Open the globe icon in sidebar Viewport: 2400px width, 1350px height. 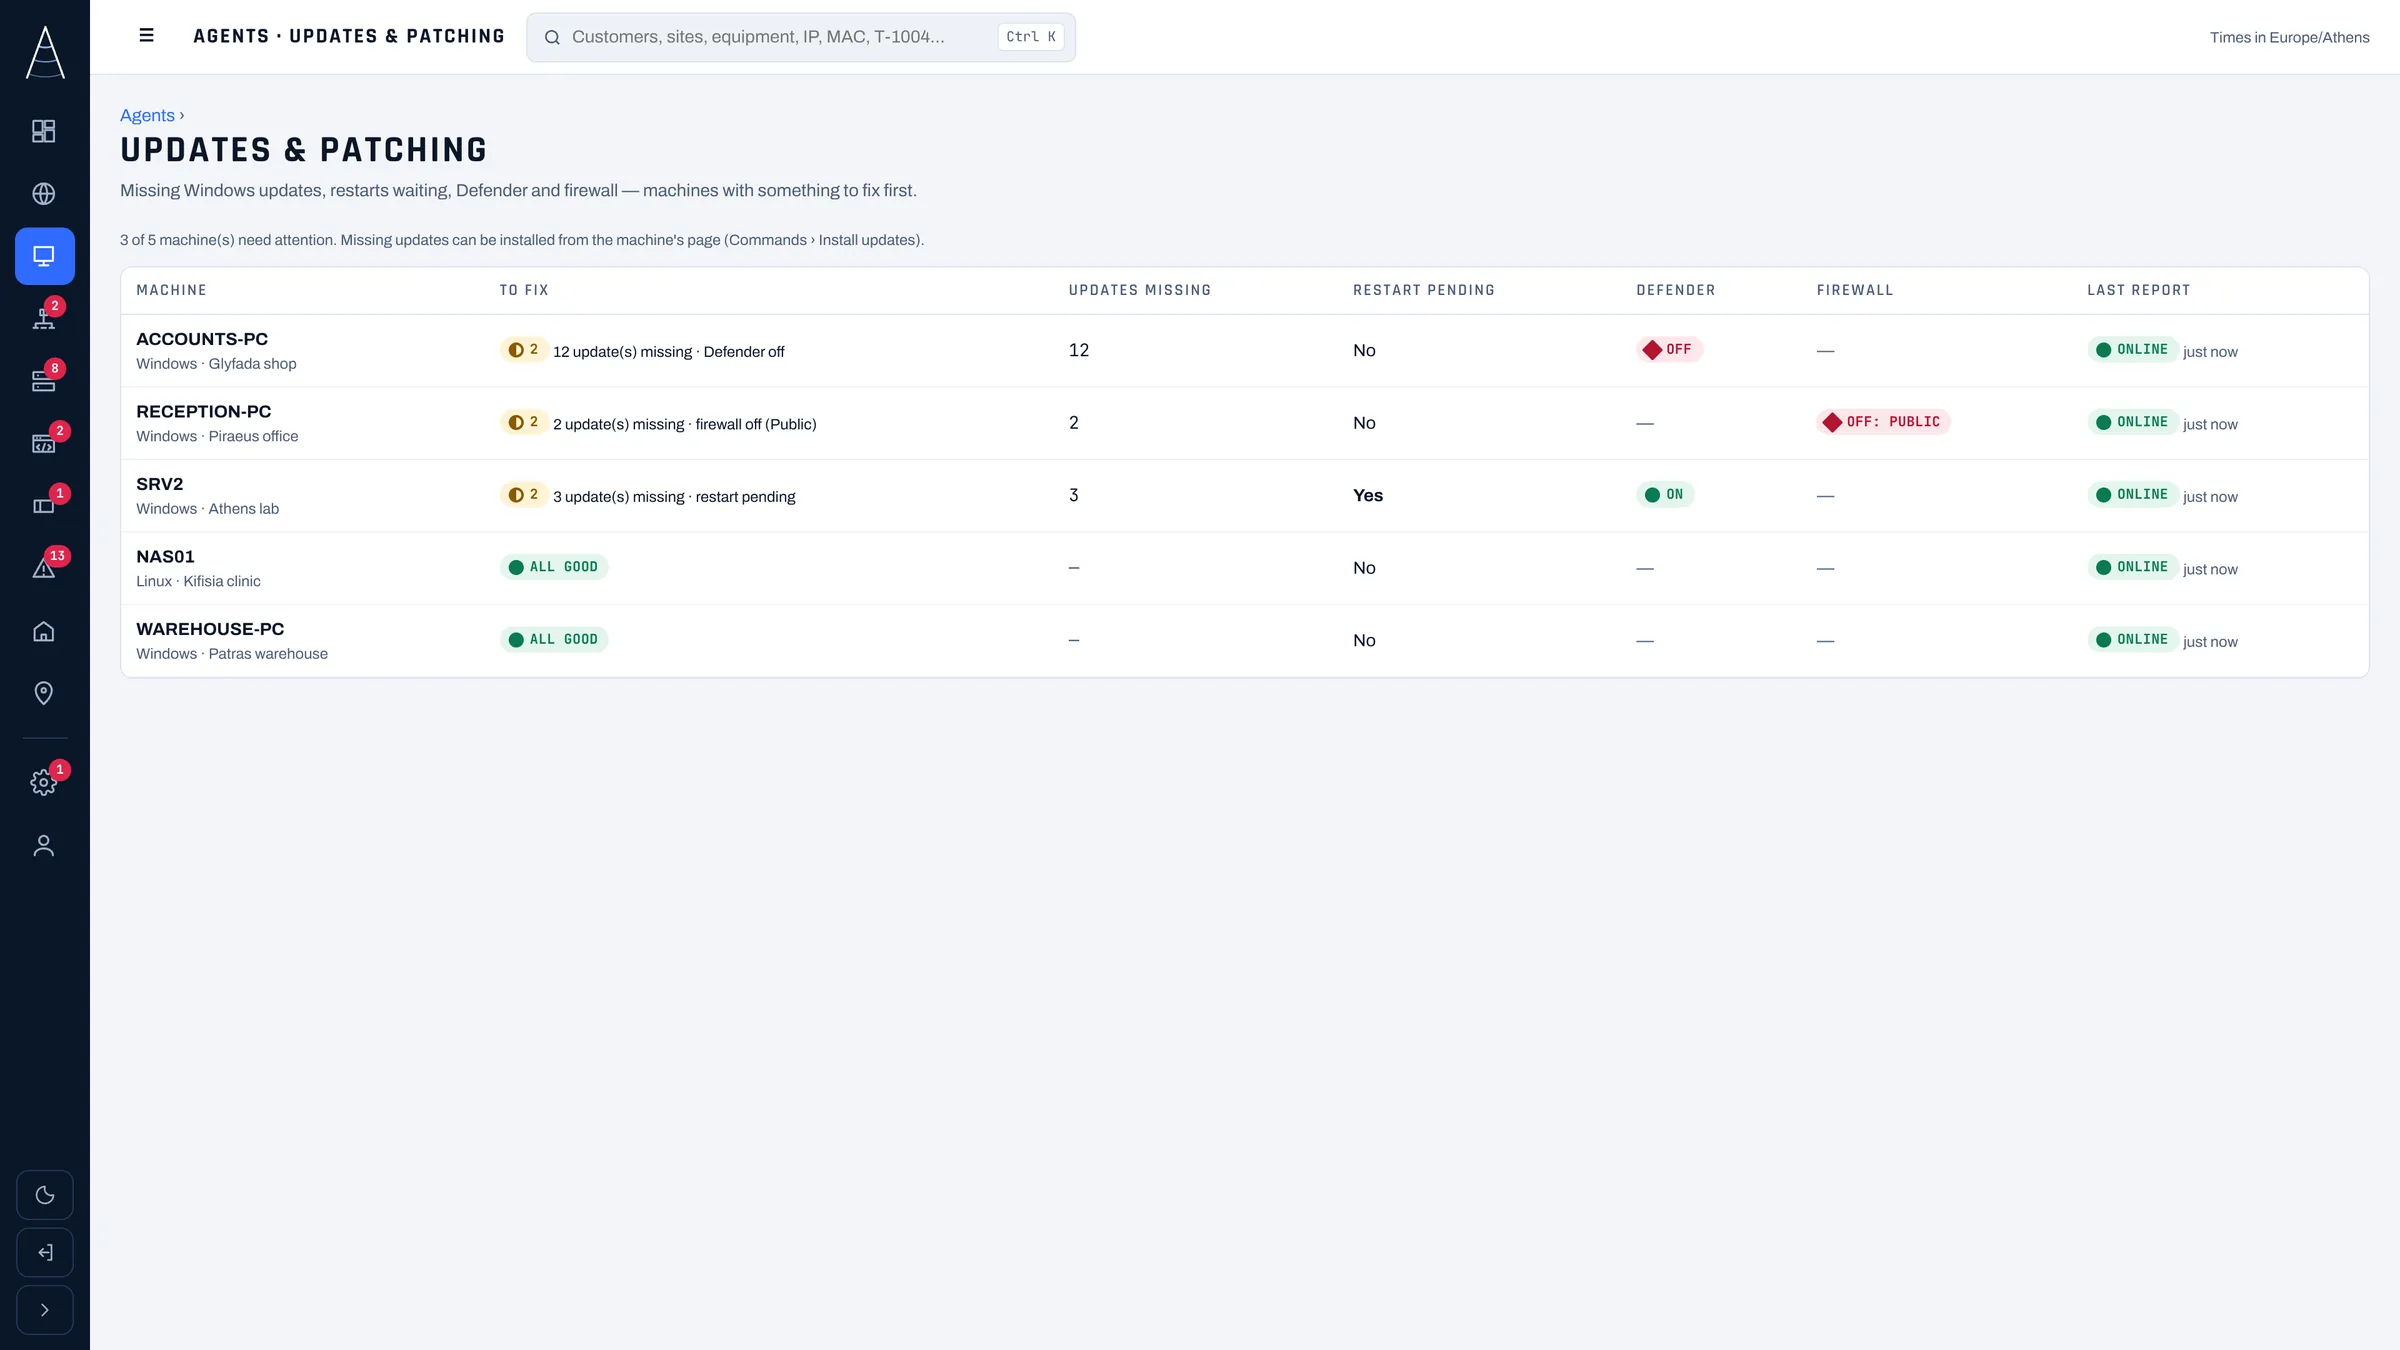coord(44,194)
